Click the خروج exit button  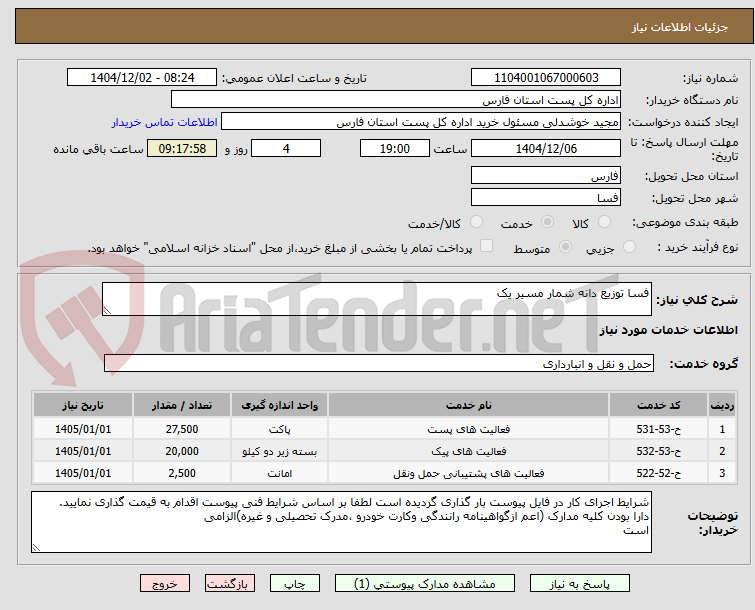(165, 584)
